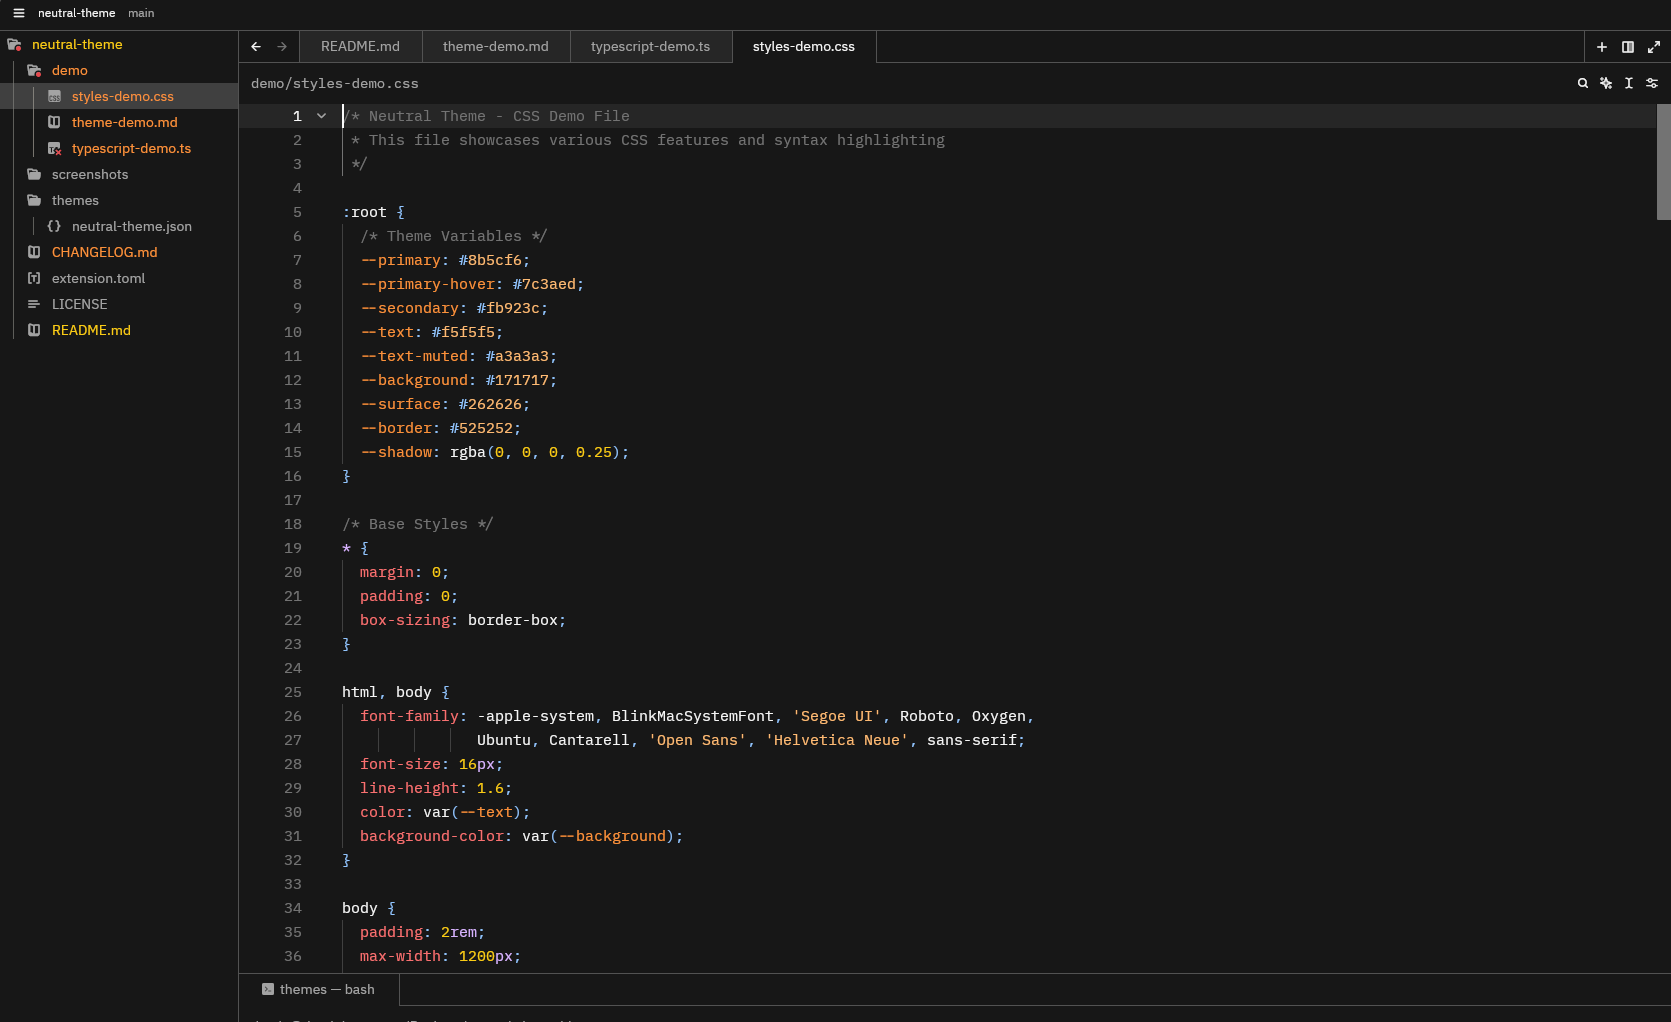This screenshot has height=1022, width=1671.
Task: Go forward using the right arrow
Action: (x=282, y=46)
